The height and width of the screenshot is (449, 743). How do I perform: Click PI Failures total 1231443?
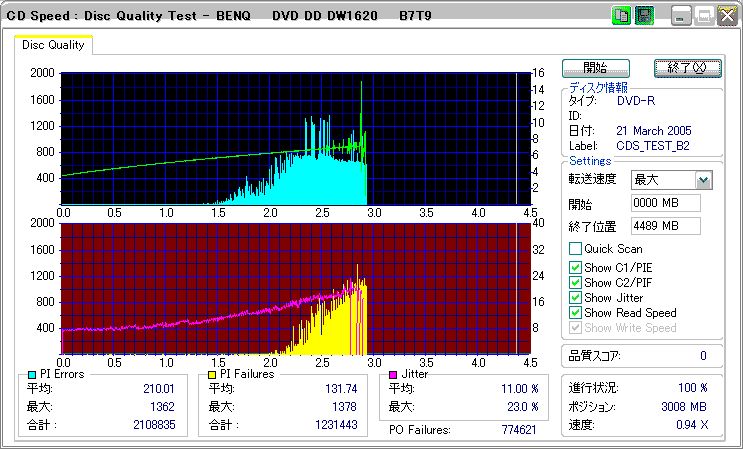point(336,425)
